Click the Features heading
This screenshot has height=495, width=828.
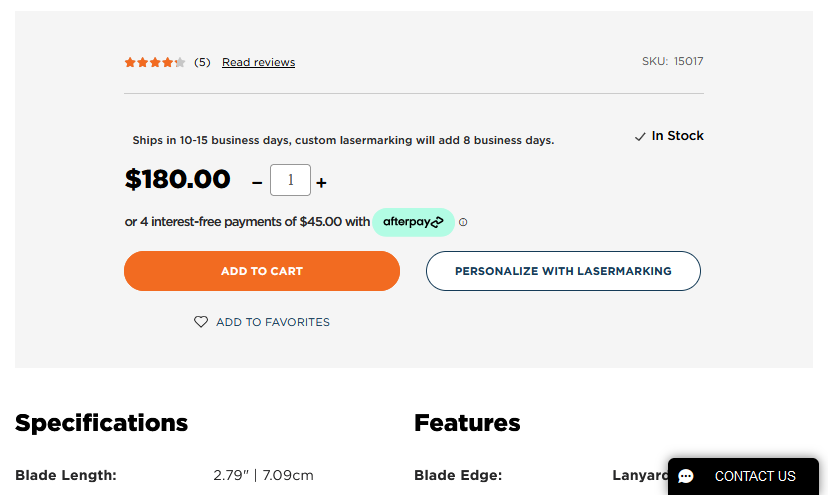467,423
